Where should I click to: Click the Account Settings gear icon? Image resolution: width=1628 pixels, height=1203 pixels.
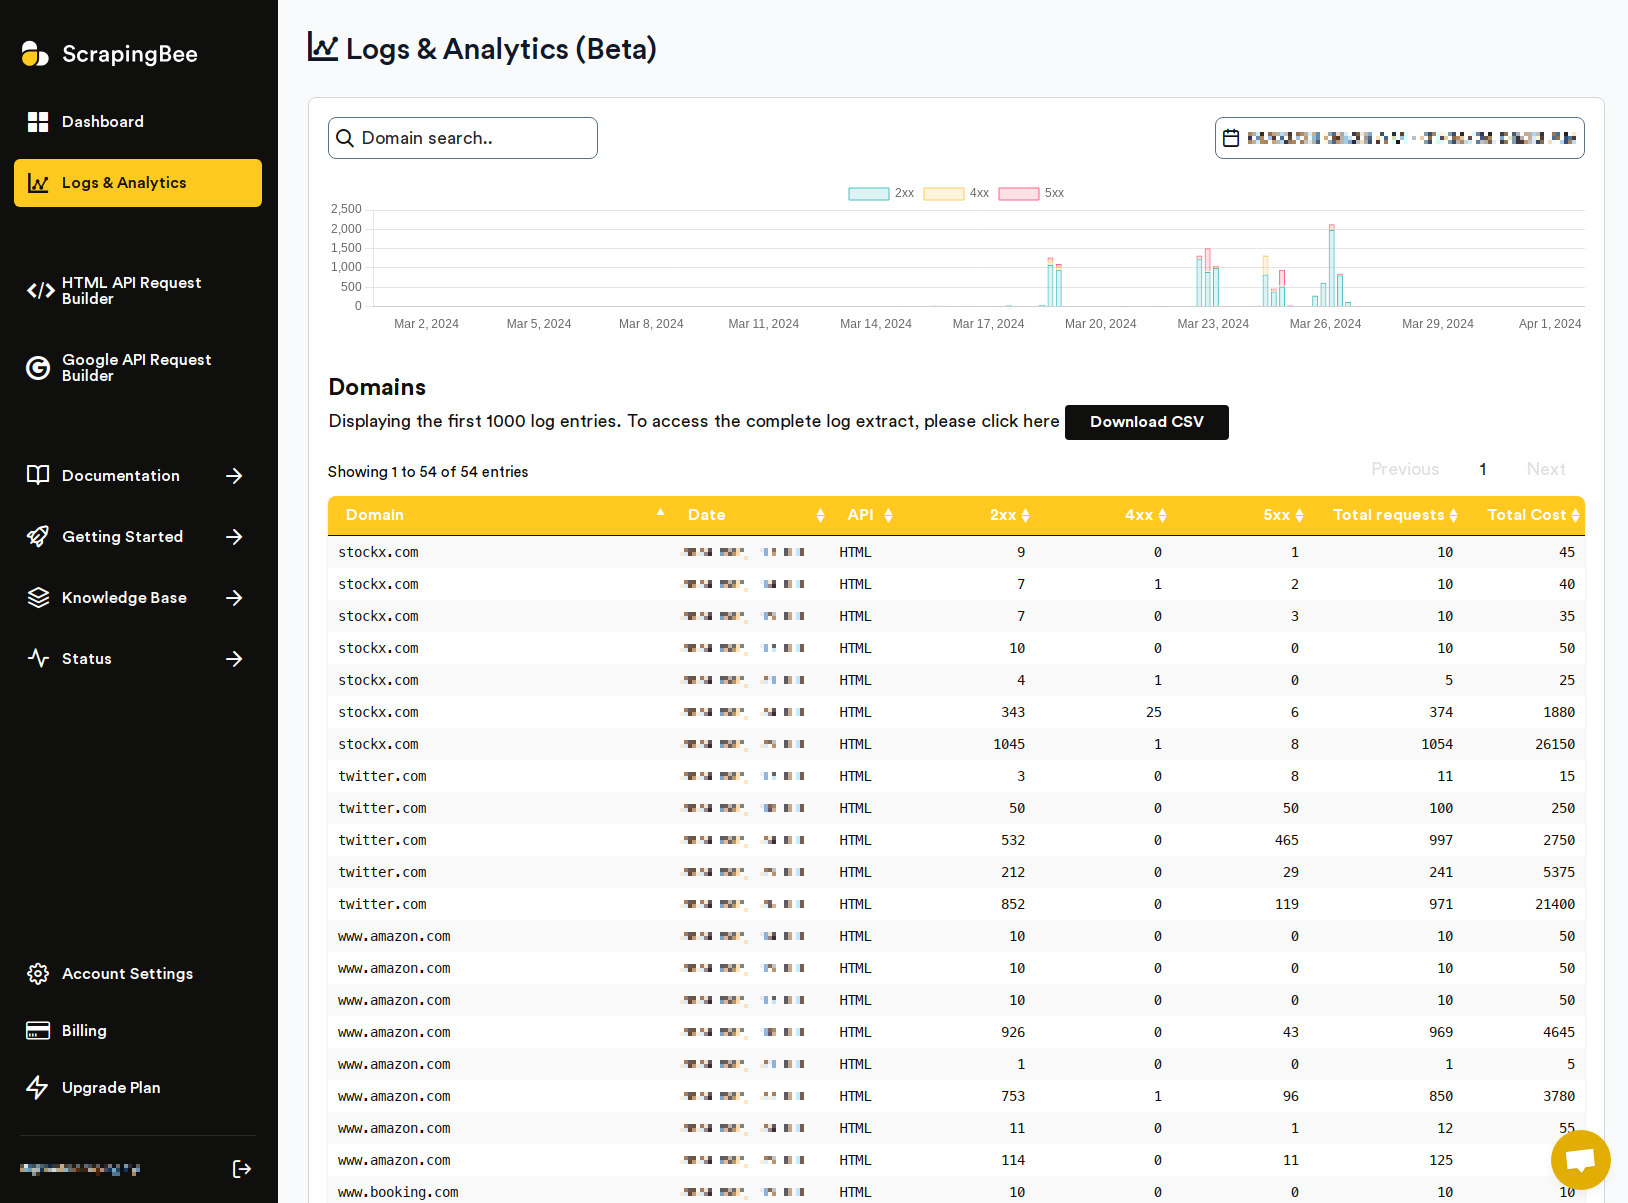pos(38,974)
